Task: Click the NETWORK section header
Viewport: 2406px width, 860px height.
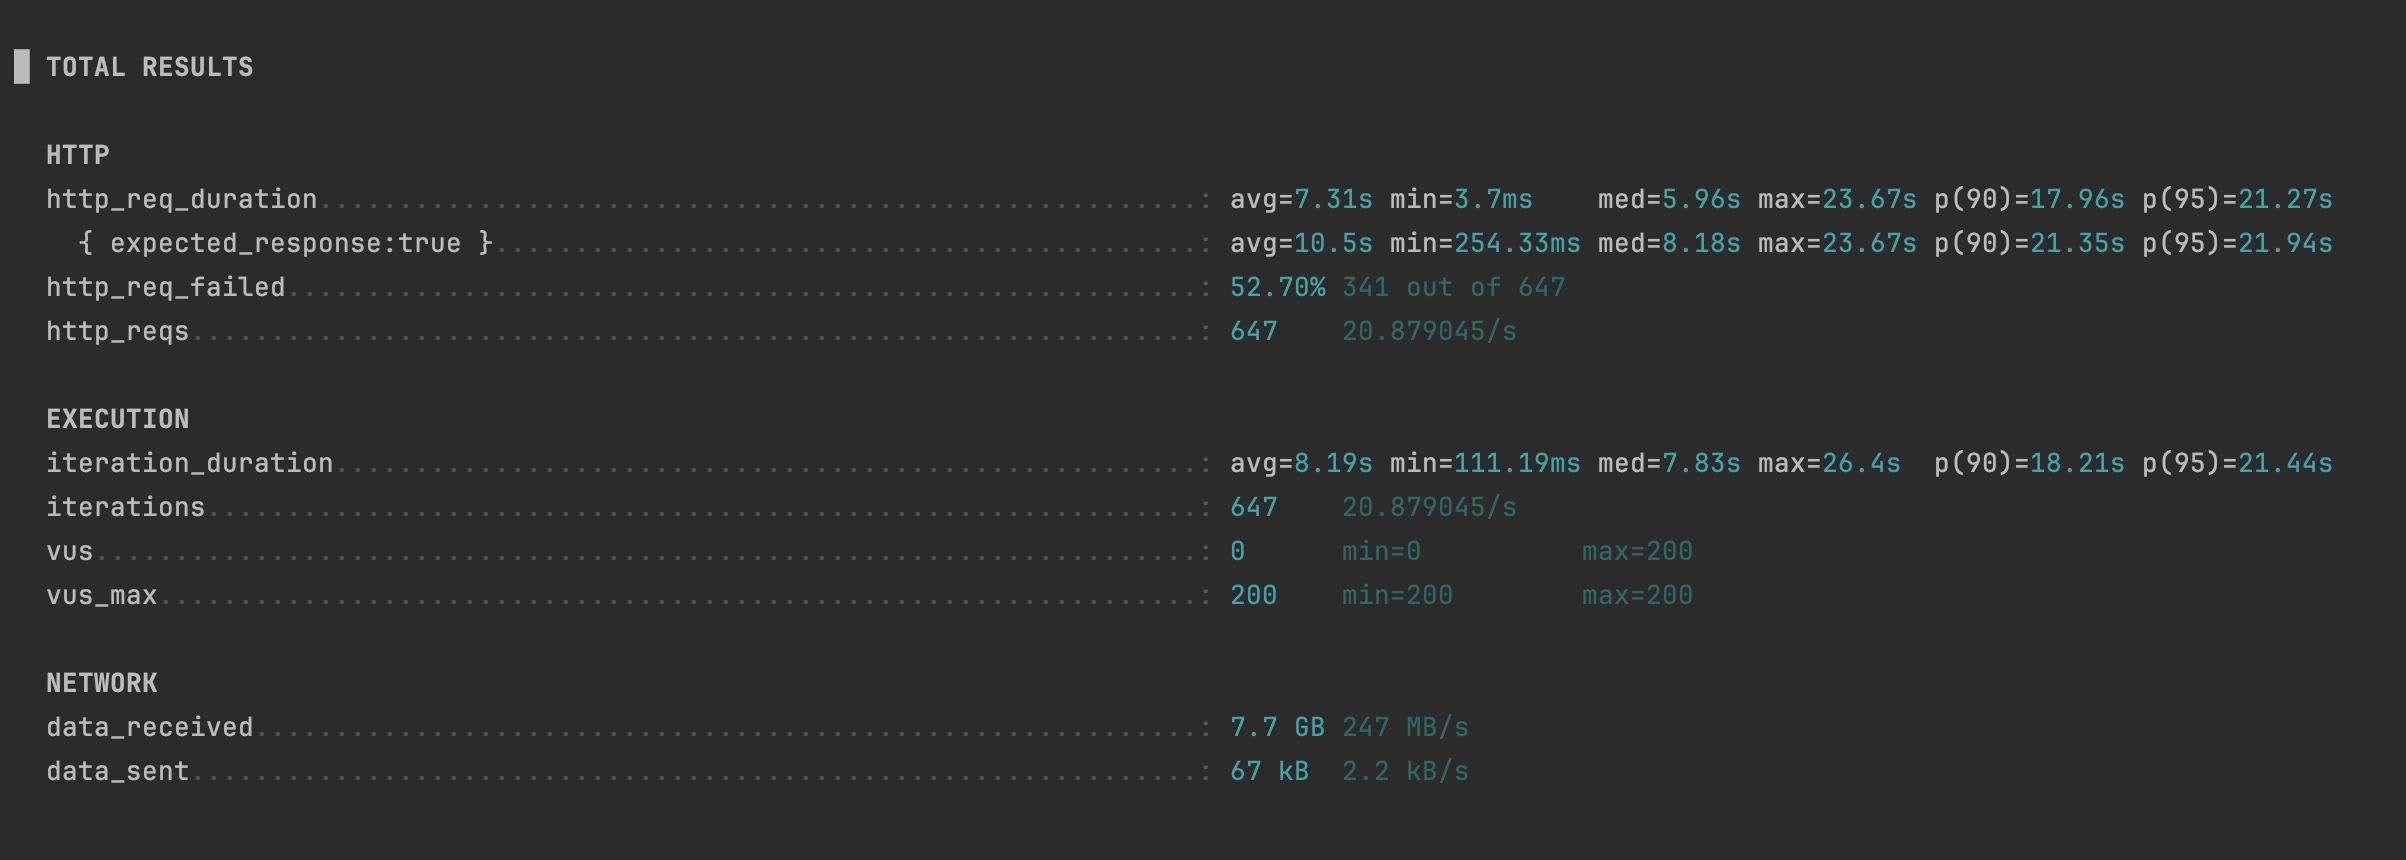Action: coord(101,683)
